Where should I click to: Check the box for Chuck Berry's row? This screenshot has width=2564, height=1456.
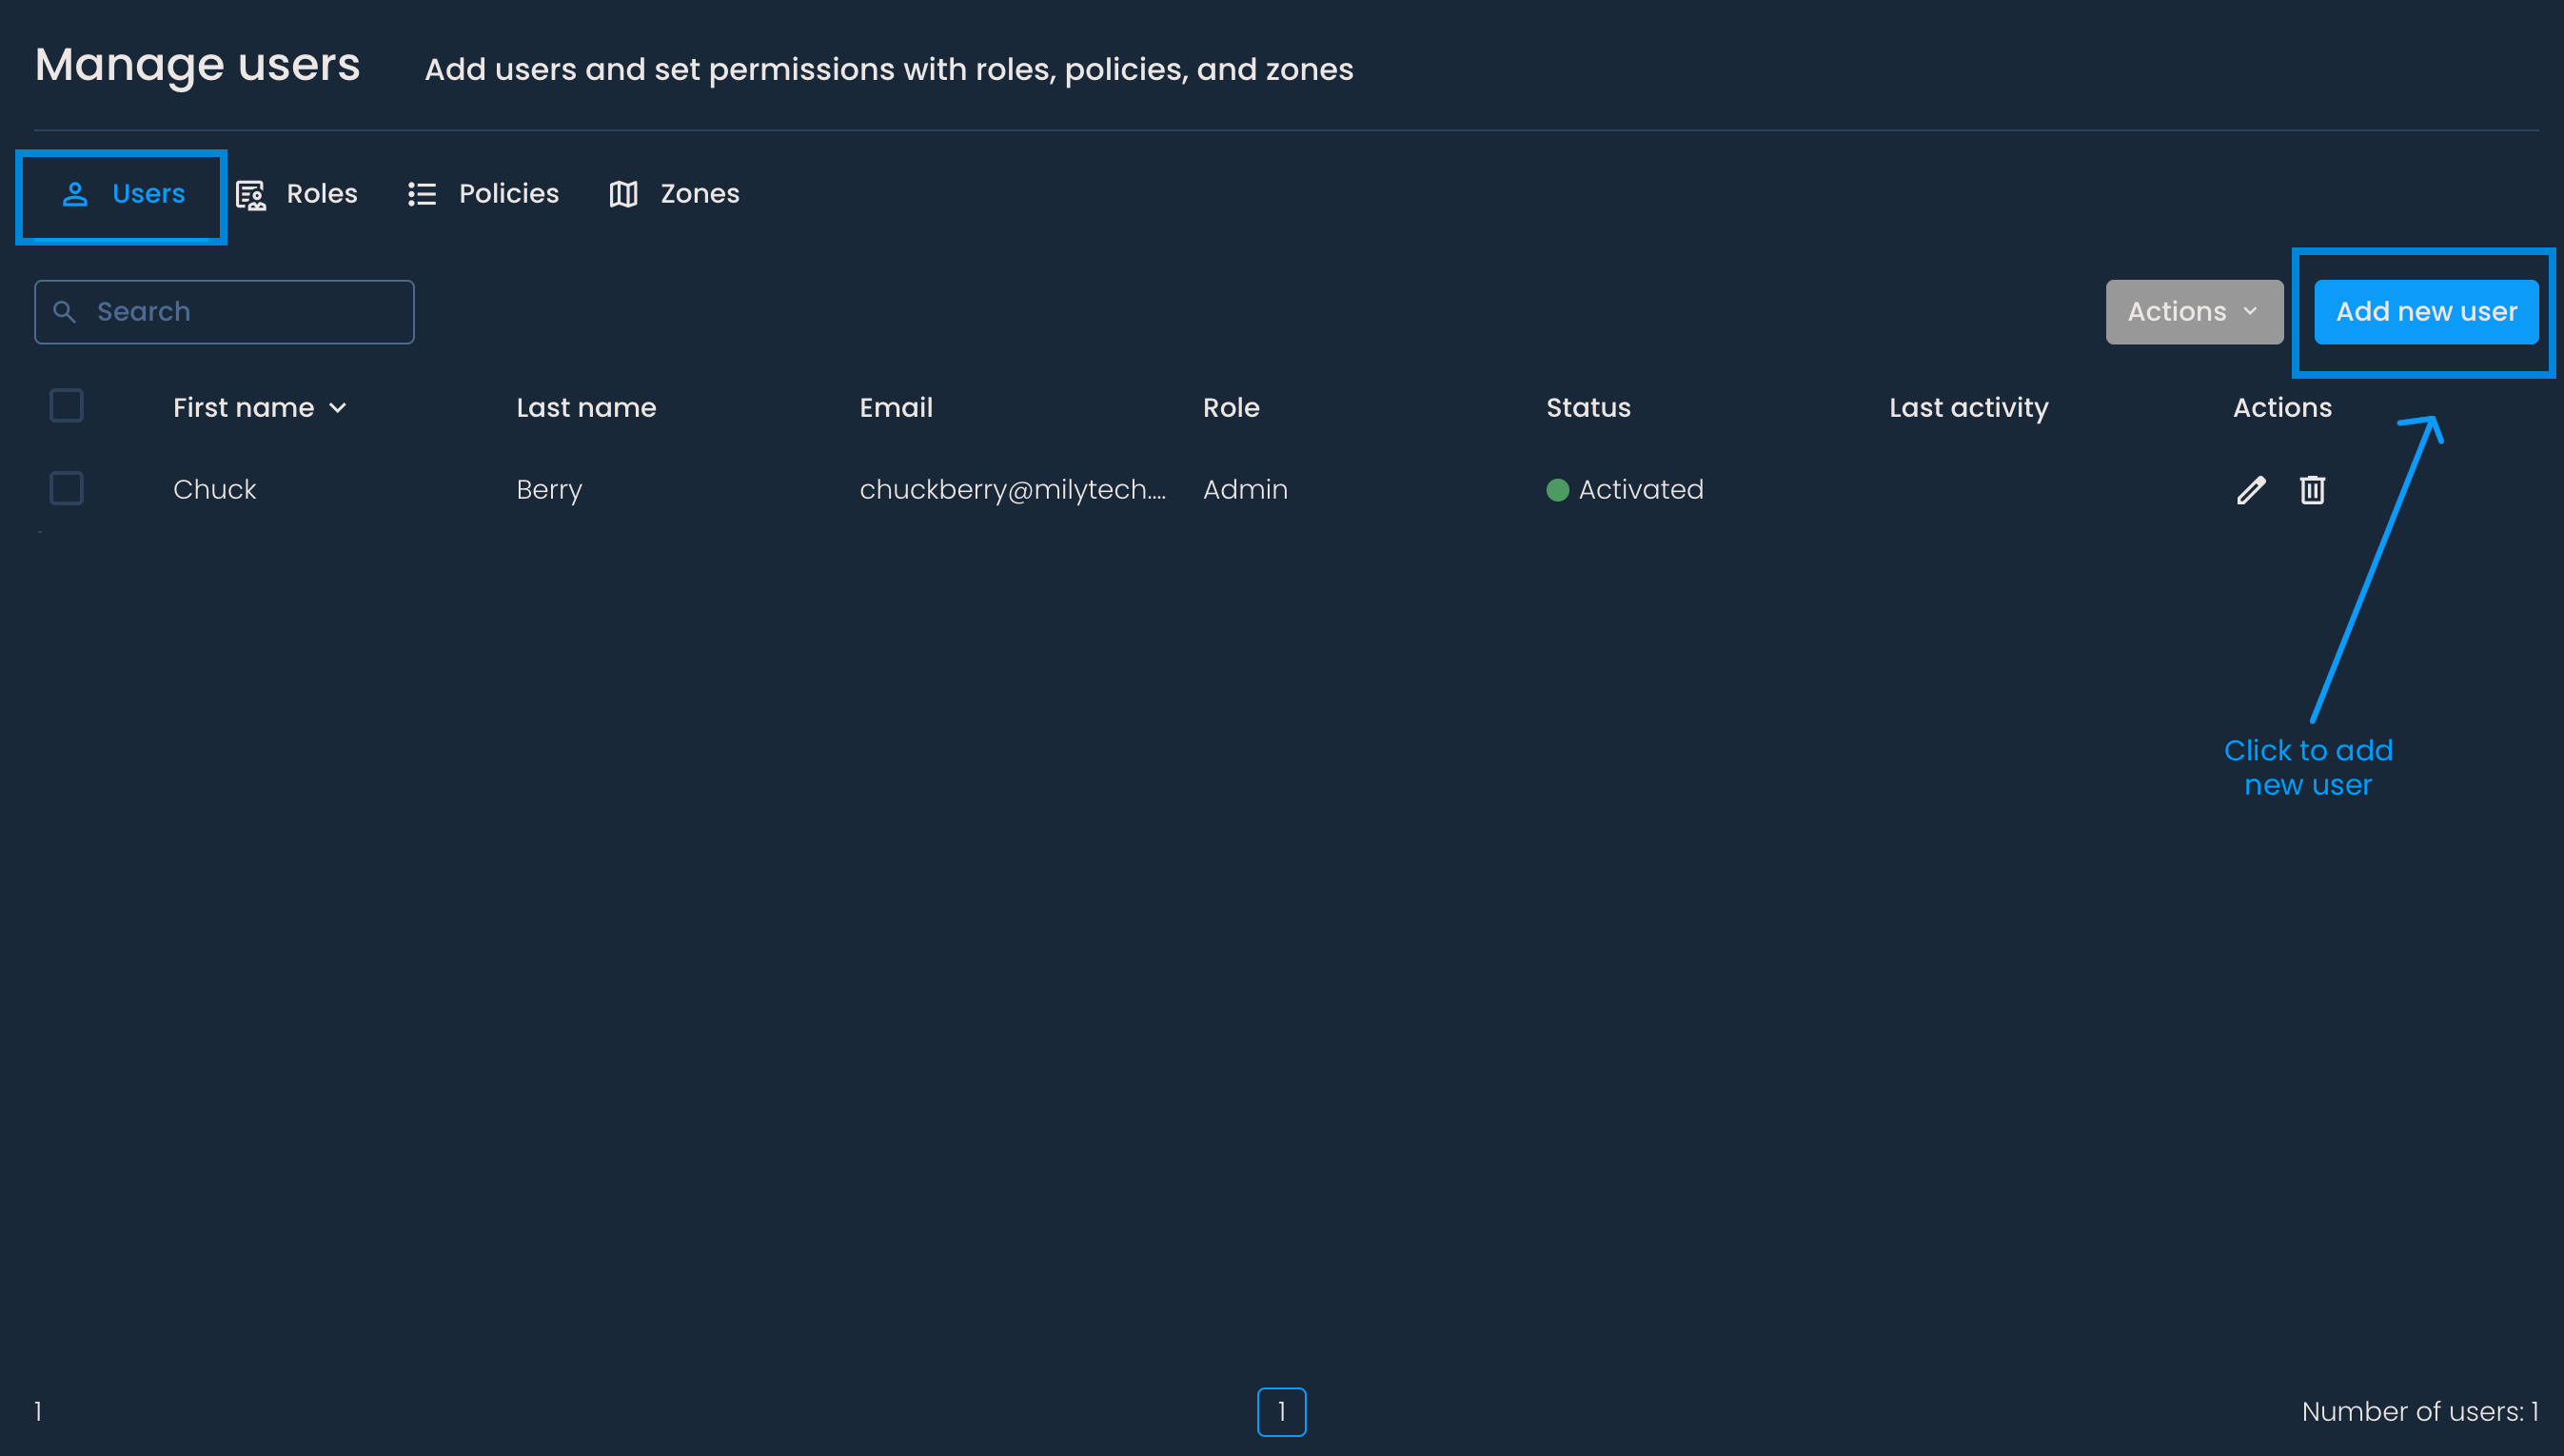[67, 489]
